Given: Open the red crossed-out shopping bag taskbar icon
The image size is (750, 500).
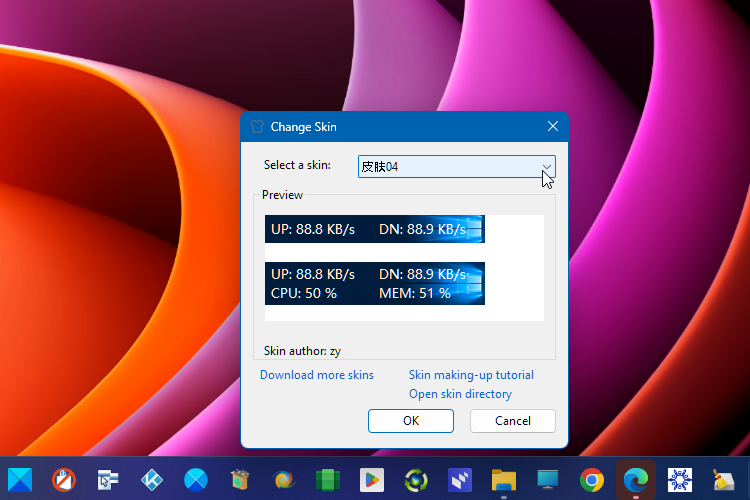Looking at the screenshot, I should coord(64,479).
